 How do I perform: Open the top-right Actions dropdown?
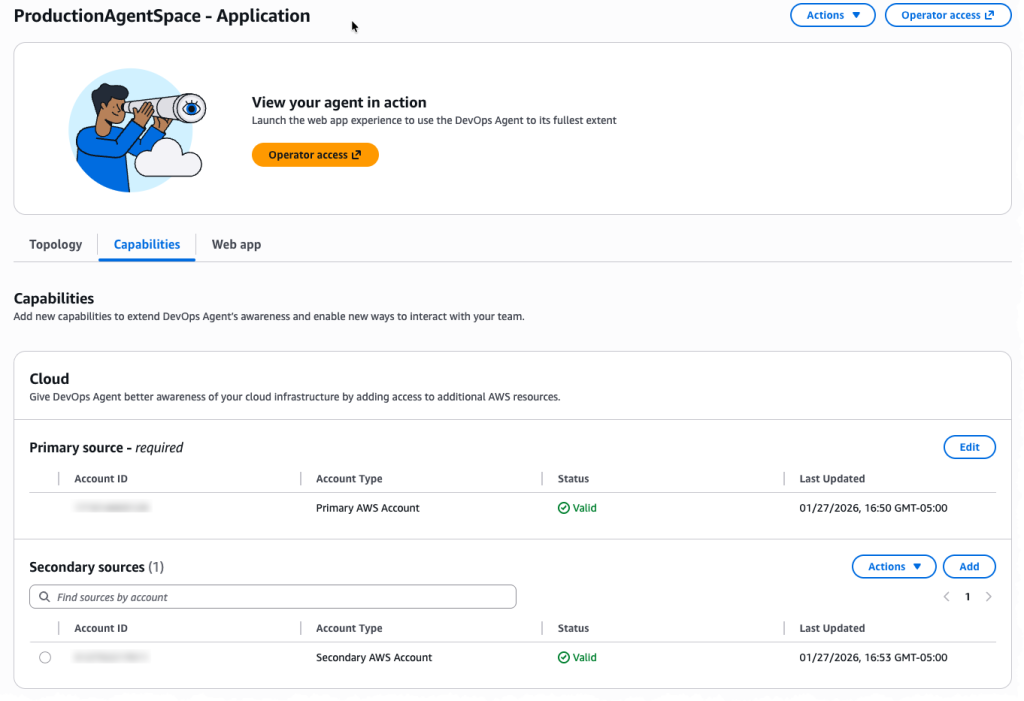[832, 15]
